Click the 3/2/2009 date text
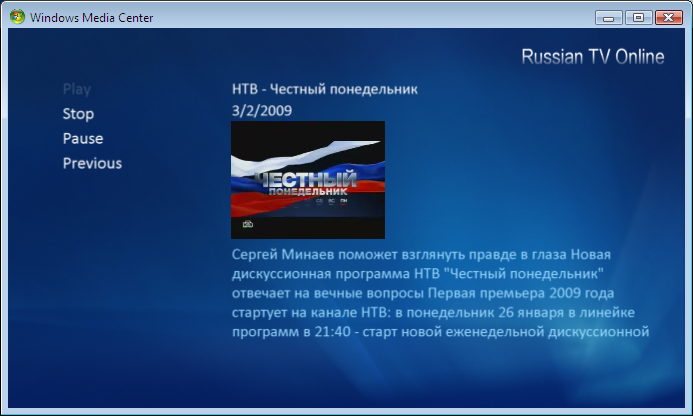Screen dimensions: 693x416 [262, 110]
